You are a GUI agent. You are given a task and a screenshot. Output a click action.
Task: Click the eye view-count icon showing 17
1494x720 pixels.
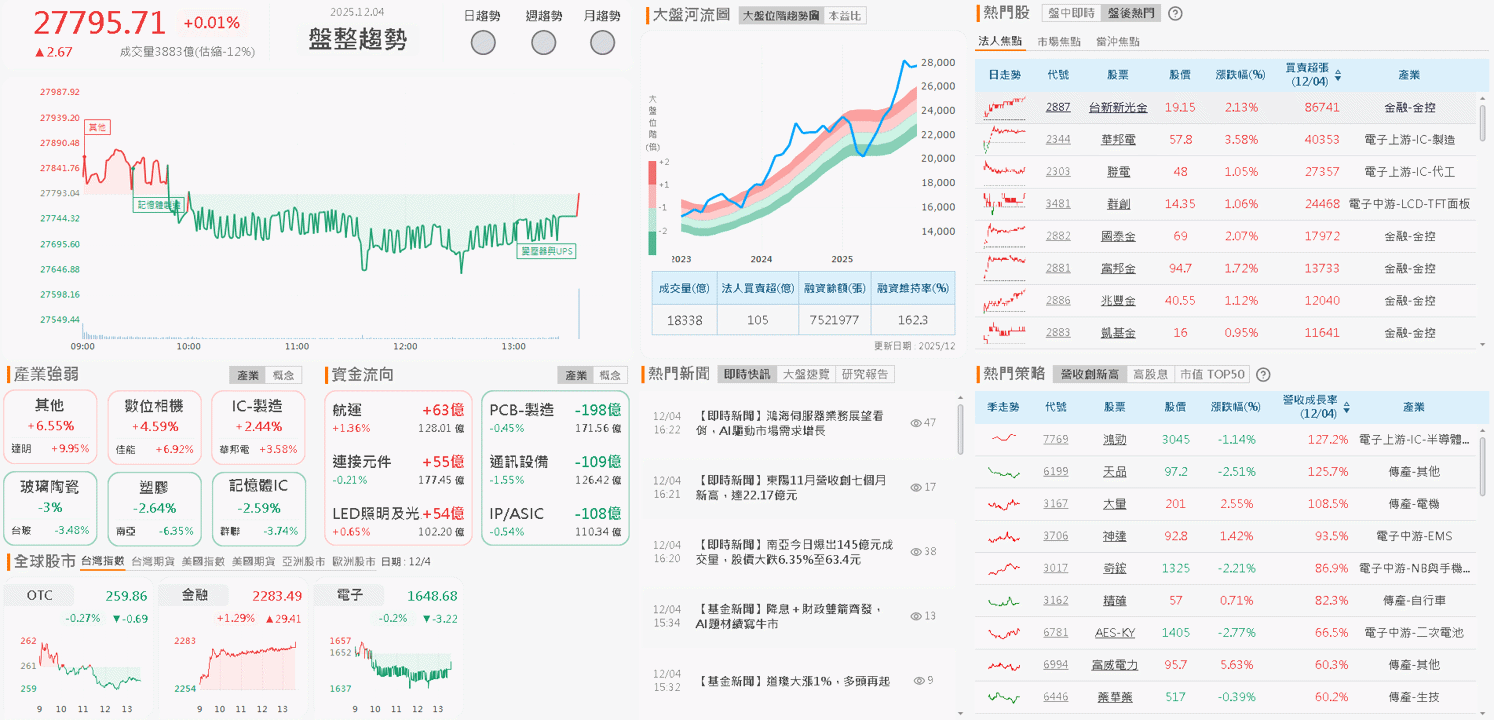[x=916, y=487]
